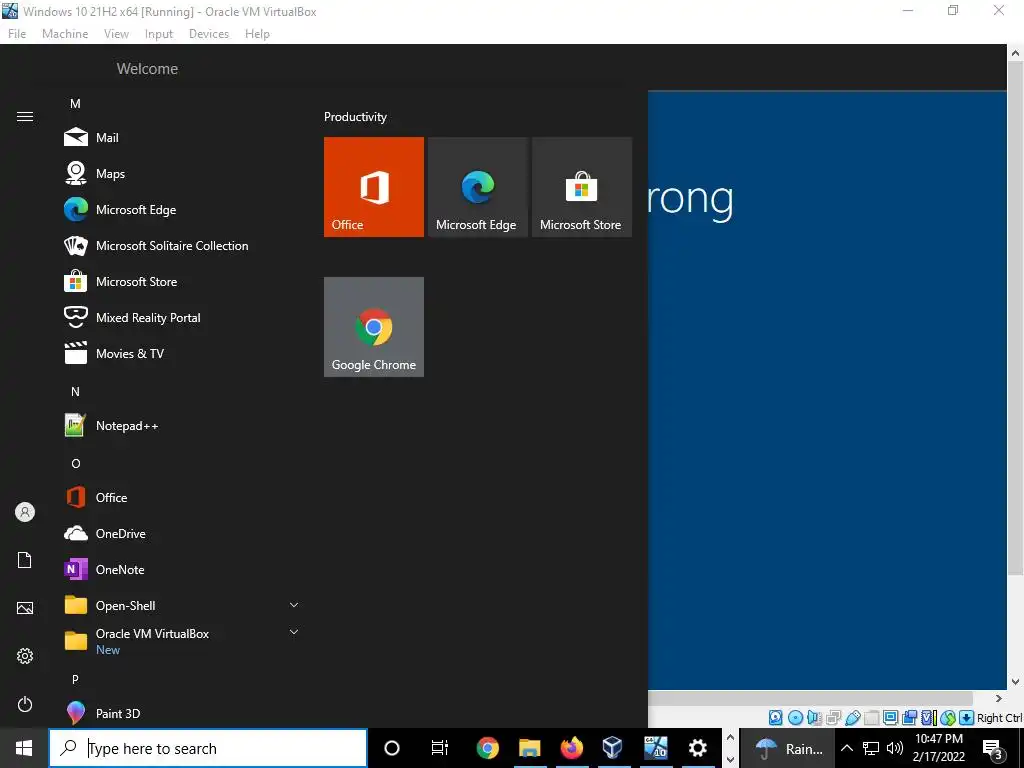1024x768 pixels.
Task: Open Task View on the taskbar
Action: click(440, 748)
